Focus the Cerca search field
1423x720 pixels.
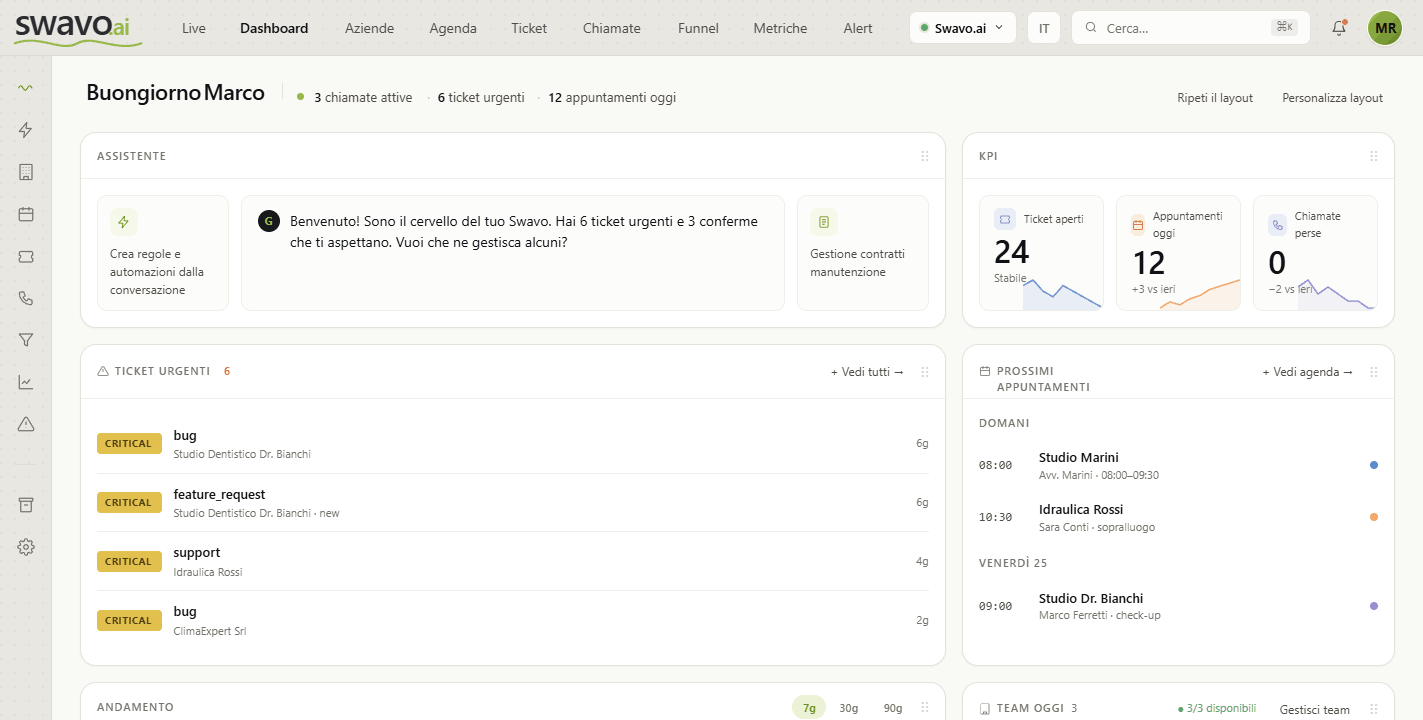click(x=1191, y=28)
